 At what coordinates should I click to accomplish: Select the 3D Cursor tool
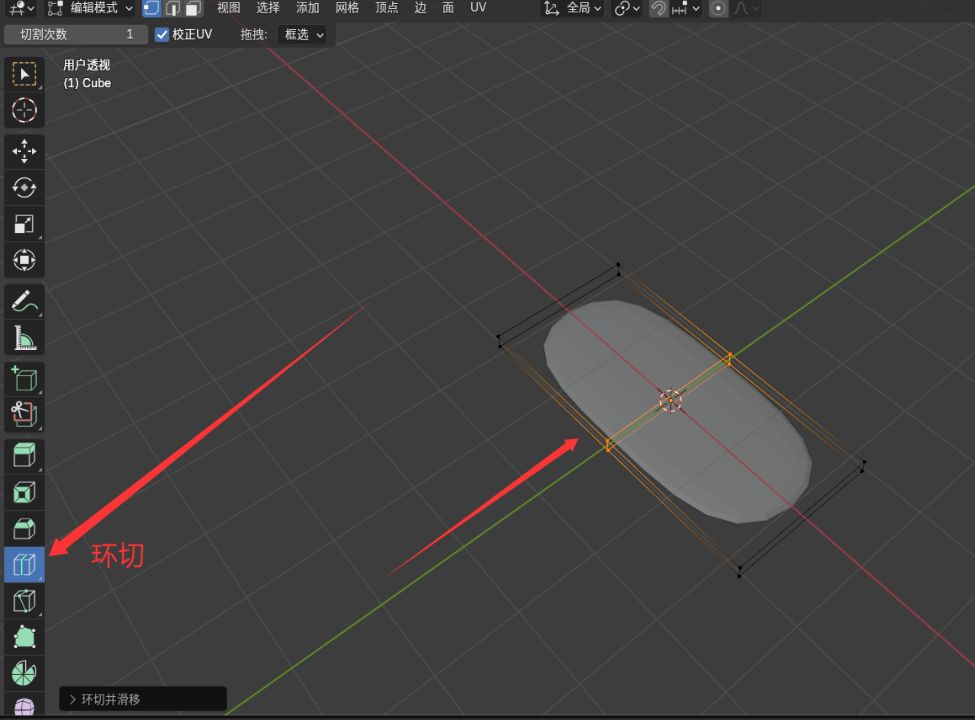(x=24, y=110)
